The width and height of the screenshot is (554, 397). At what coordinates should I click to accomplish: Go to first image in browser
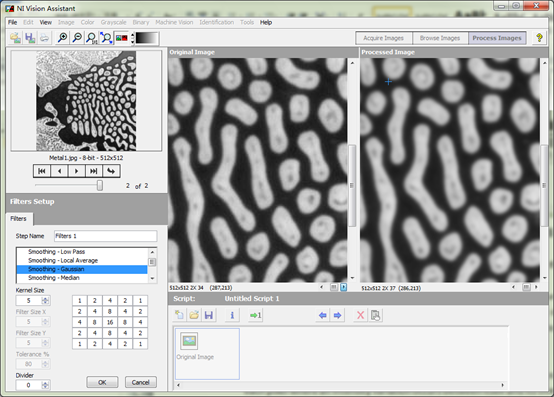pyautogui.click(x=42, y=171)
